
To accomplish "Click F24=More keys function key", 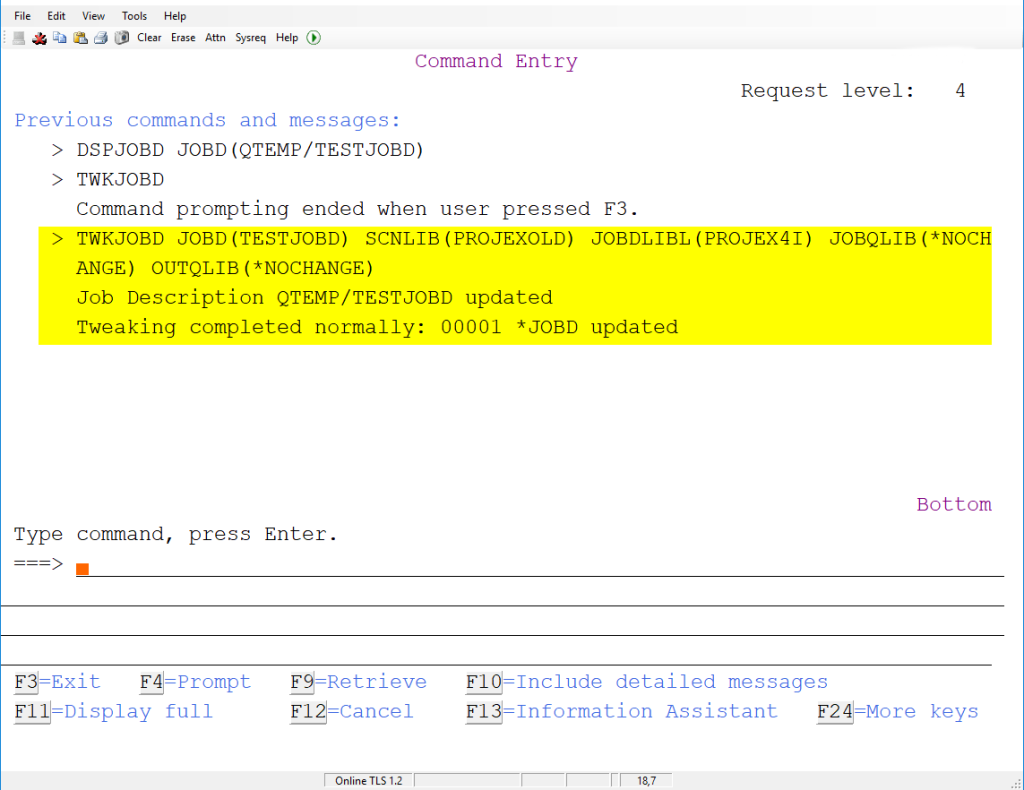I will 898,711.
